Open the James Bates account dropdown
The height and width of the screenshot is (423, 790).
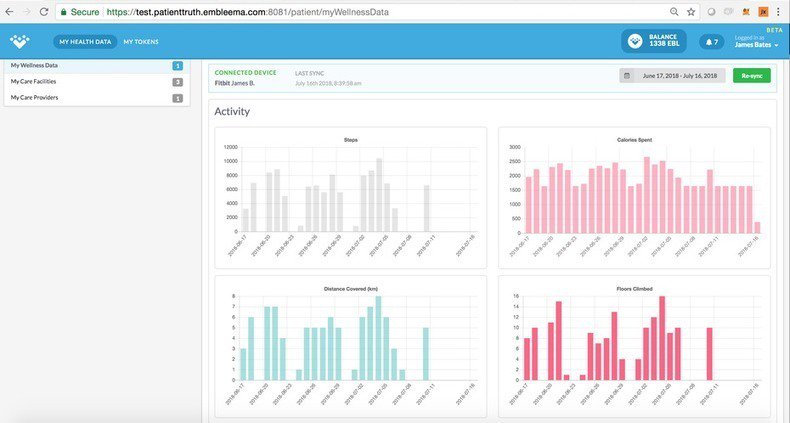[x=756, y=44]
